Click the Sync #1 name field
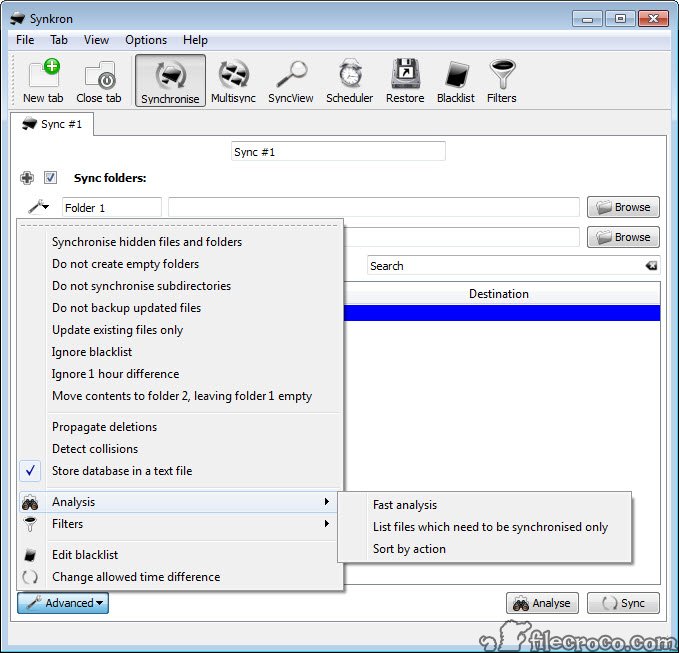Viewport: 679px width, 653px height. coord(338,151)
